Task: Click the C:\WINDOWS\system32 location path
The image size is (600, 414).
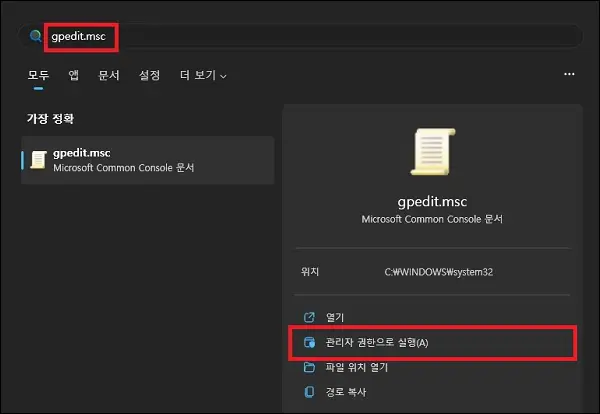Action: point(439,272)
